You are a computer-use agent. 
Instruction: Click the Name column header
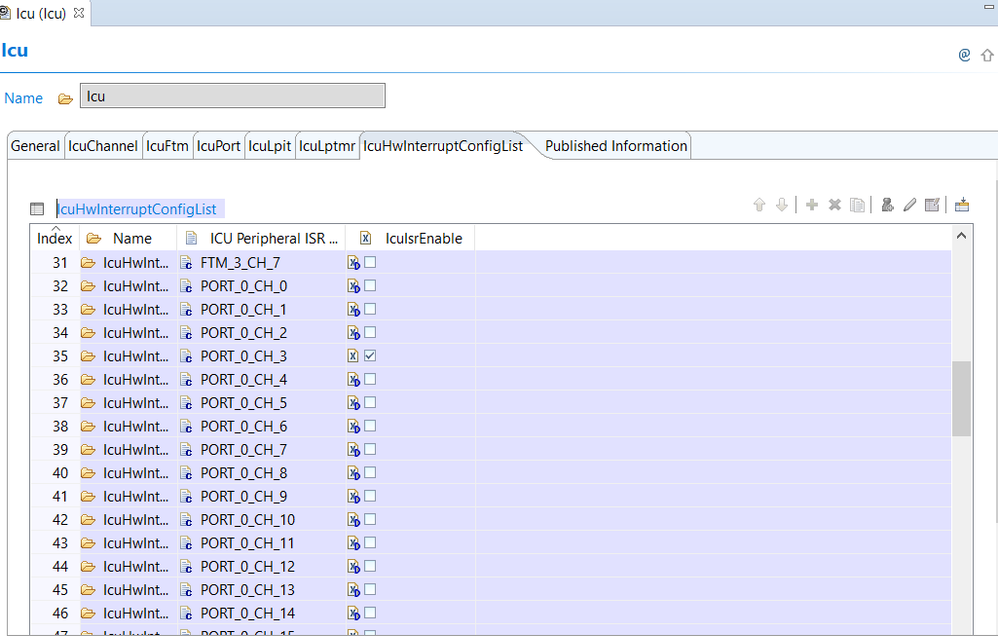click(x=128, y=238)
